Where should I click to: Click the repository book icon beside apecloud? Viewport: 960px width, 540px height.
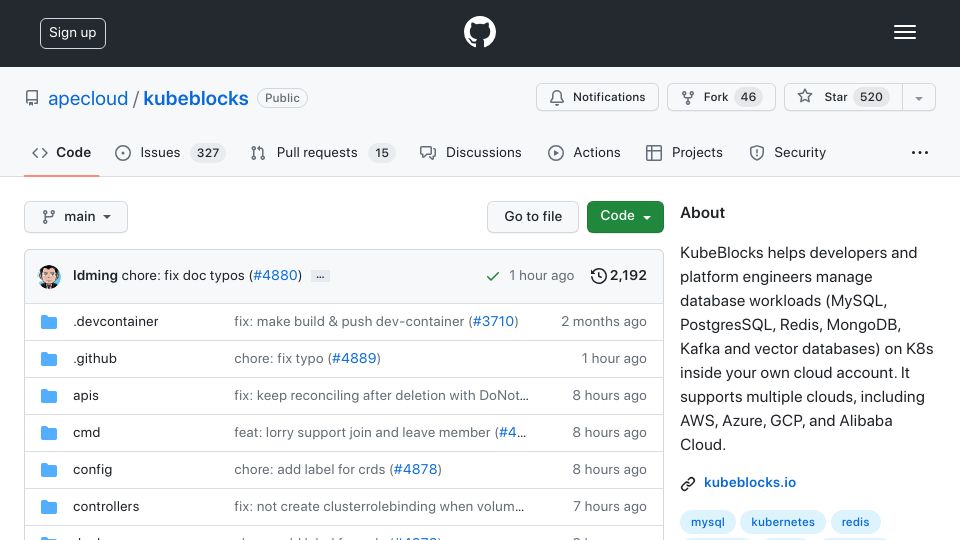(32, 98)
